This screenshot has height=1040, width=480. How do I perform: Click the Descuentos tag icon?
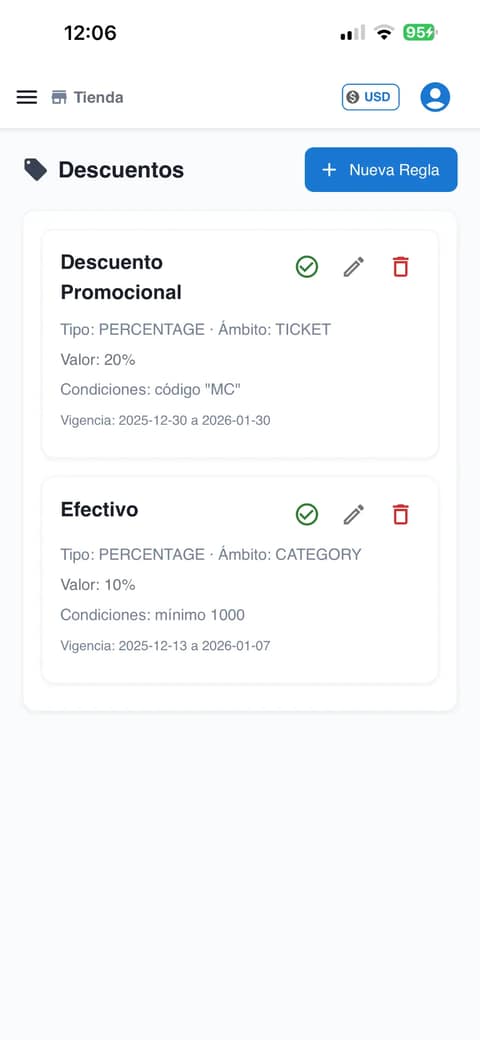click(x=36, y=170)
